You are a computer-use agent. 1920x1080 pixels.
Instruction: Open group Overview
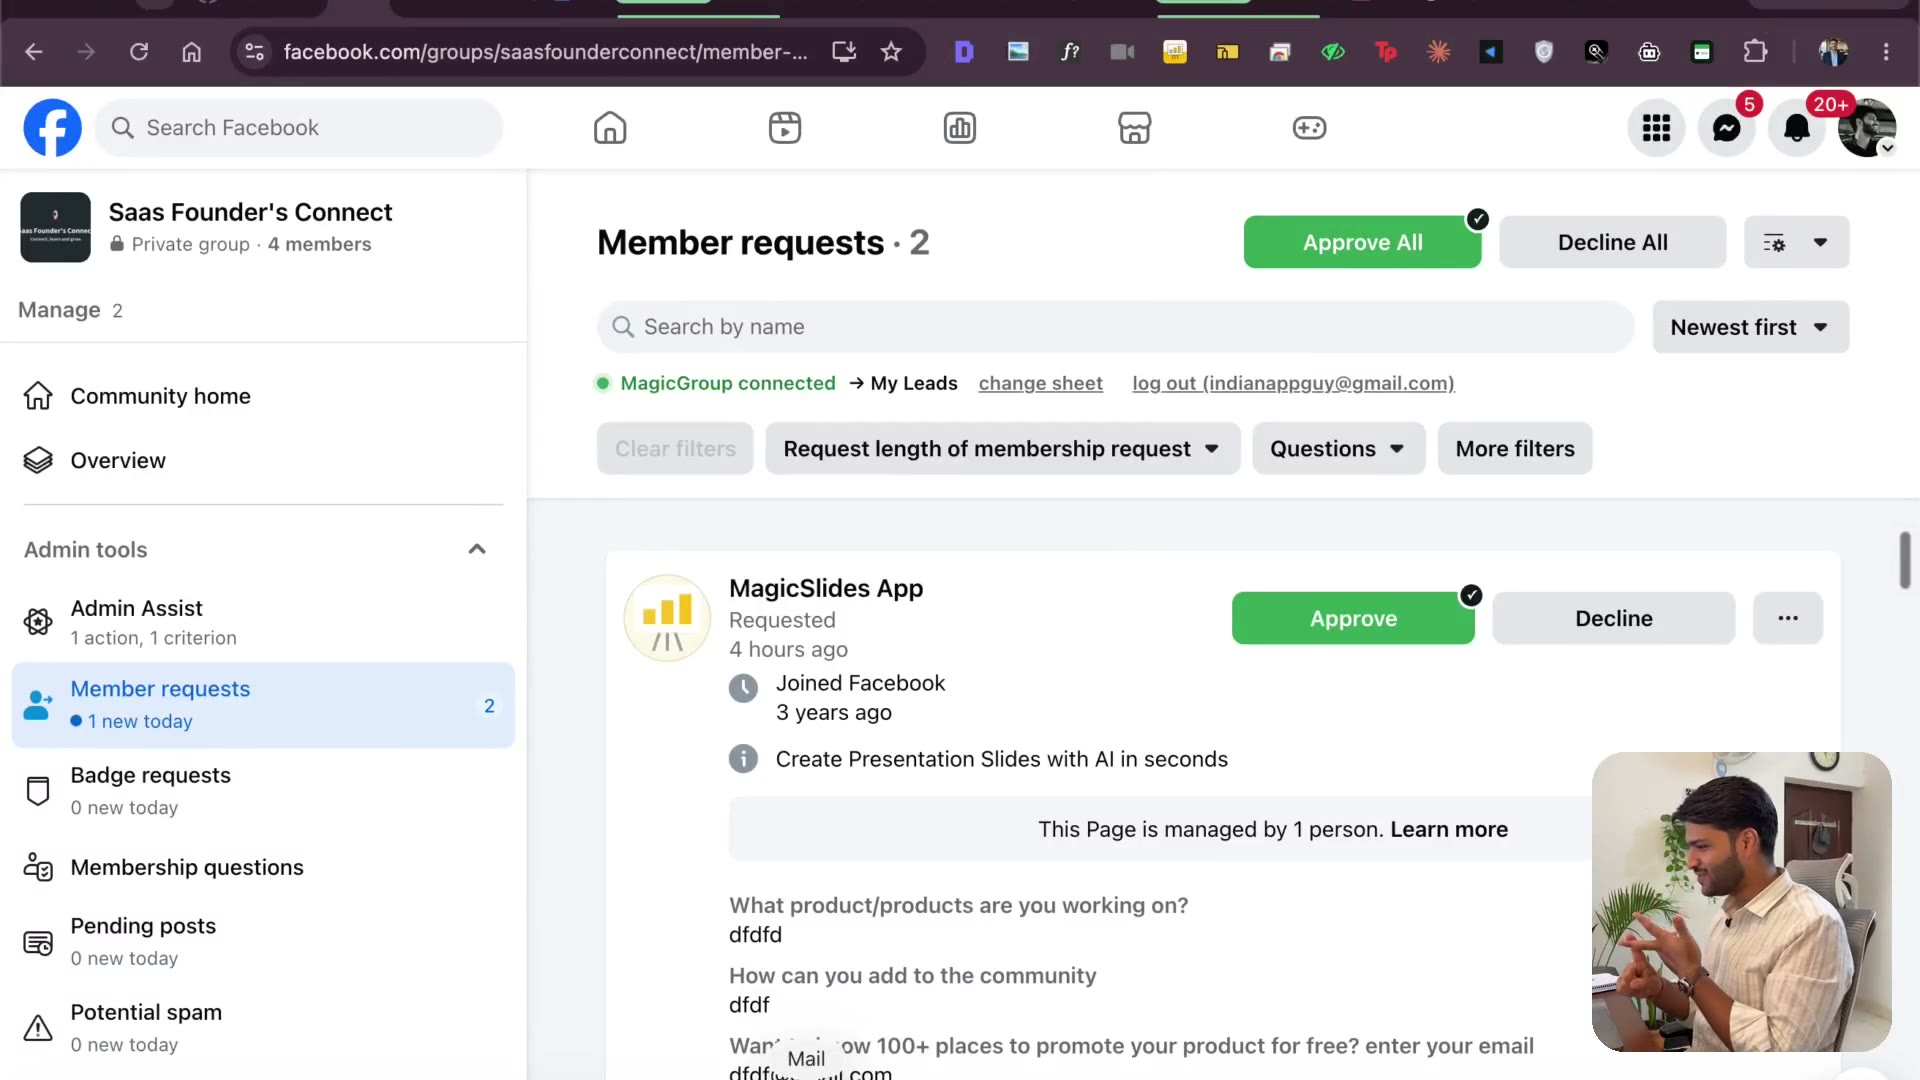click(x=262, y=460)
